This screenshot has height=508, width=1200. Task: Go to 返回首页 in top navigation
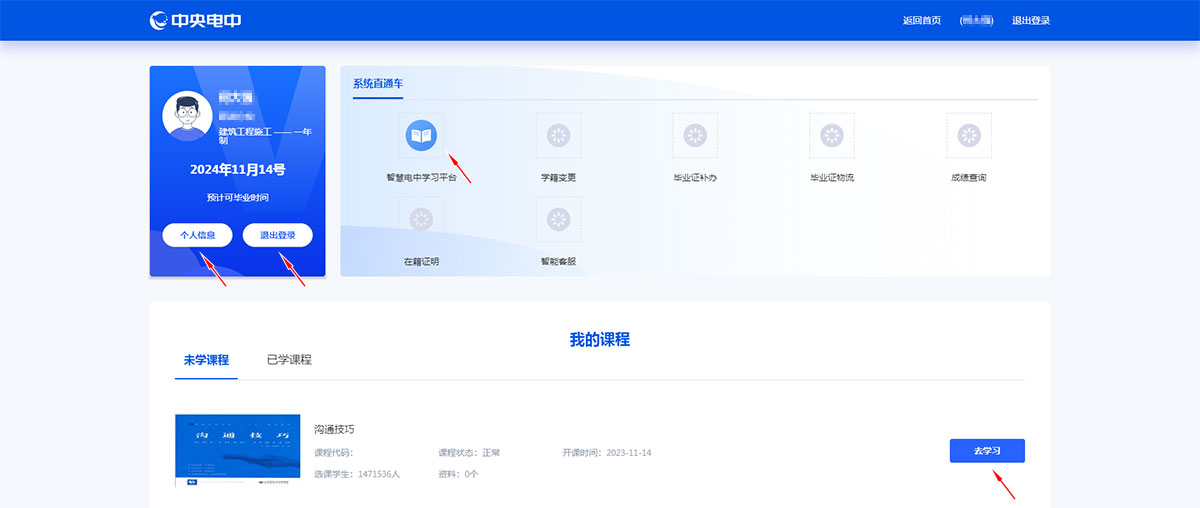[x=921, y=20]
